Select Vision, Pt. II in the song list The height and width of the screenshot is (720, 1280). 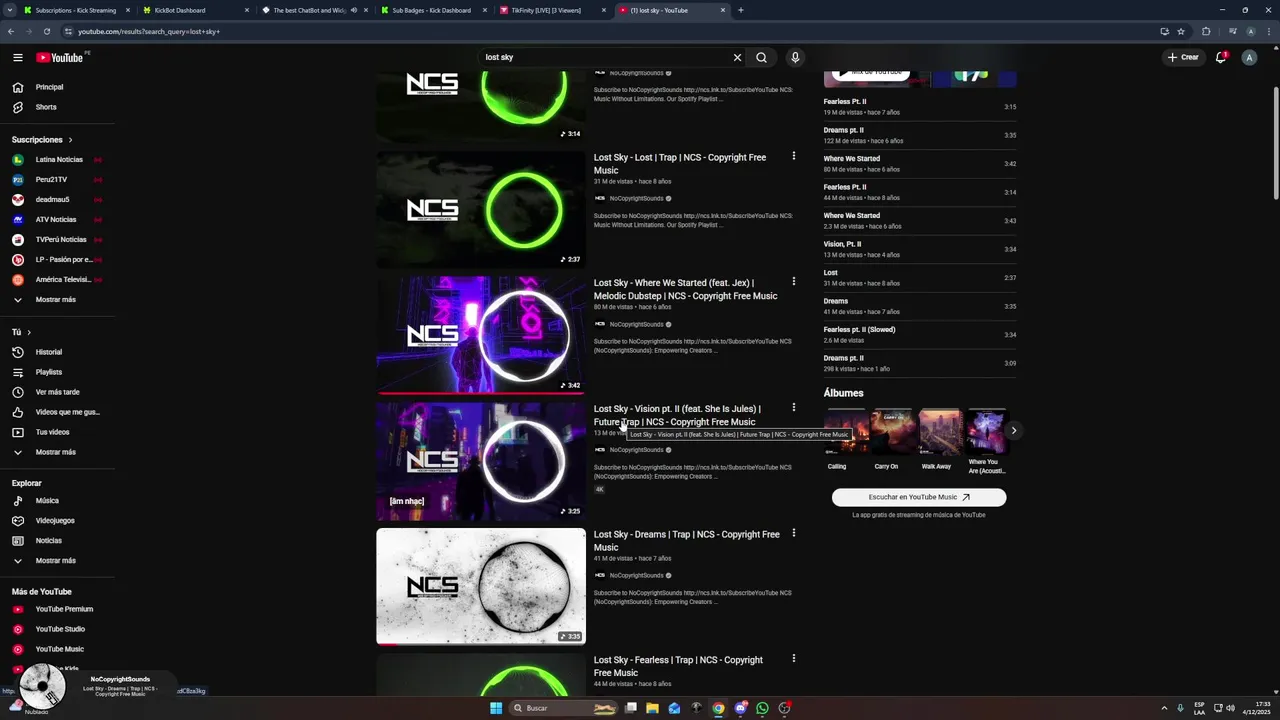(920, 249)
